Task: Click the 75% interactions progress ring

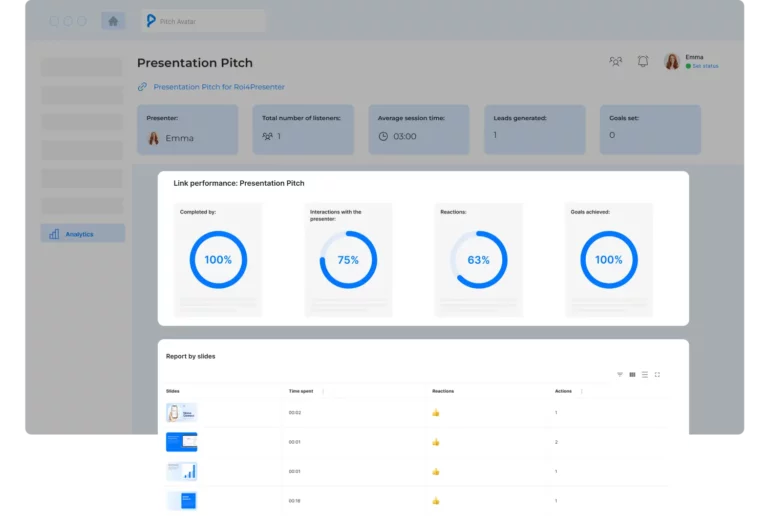Action: [348, 260]
